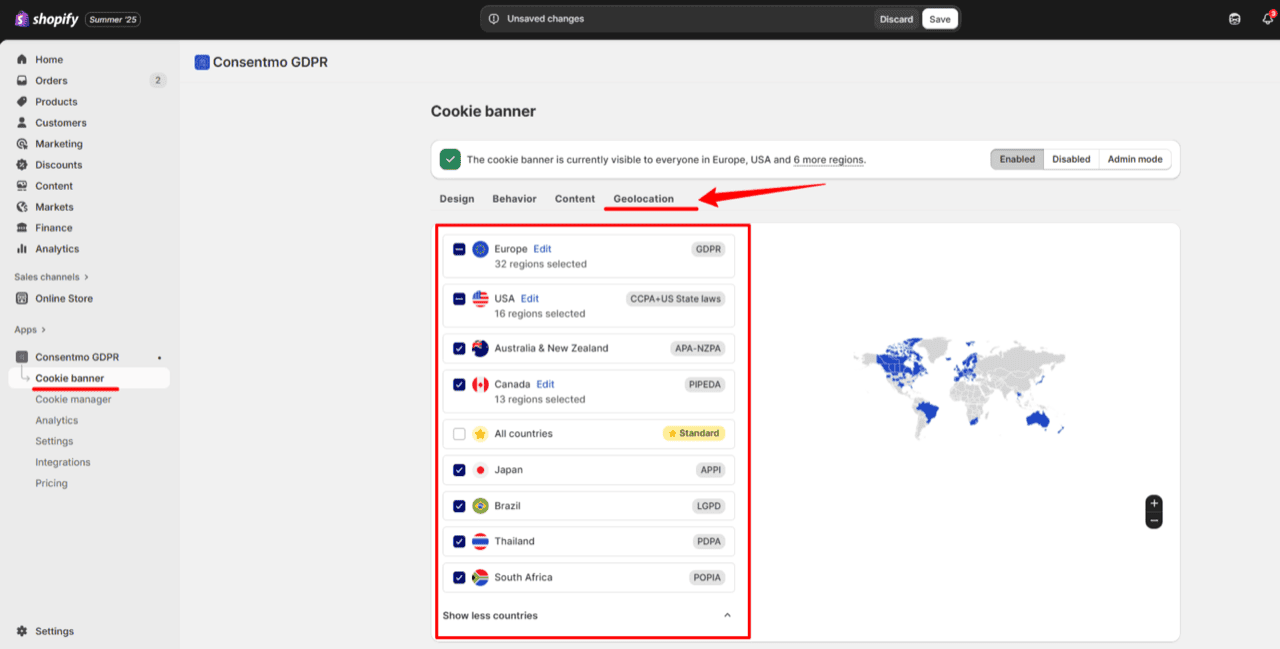Screen dimensions: 1280x649
Task: Click the Brazil flag icon
Action: pyautogui.click(x=480, y=506)
